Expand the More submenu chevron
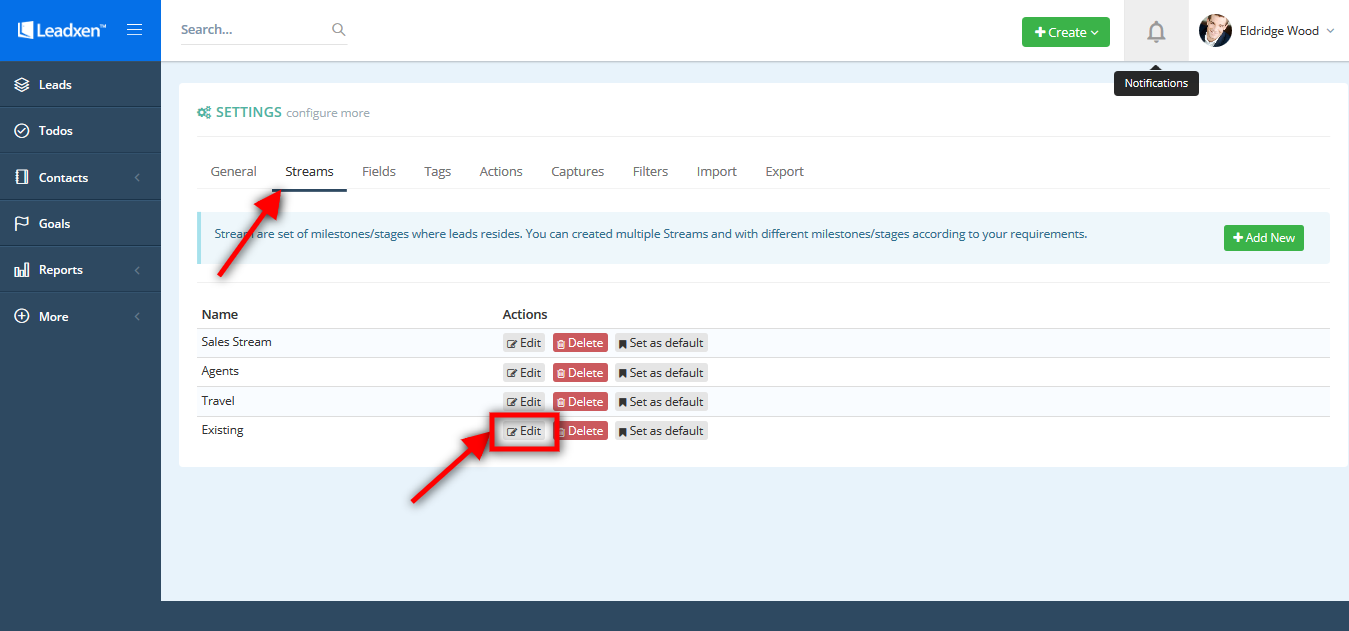The height and width of the screenshot is (631, 1349). tap(137, 317)
